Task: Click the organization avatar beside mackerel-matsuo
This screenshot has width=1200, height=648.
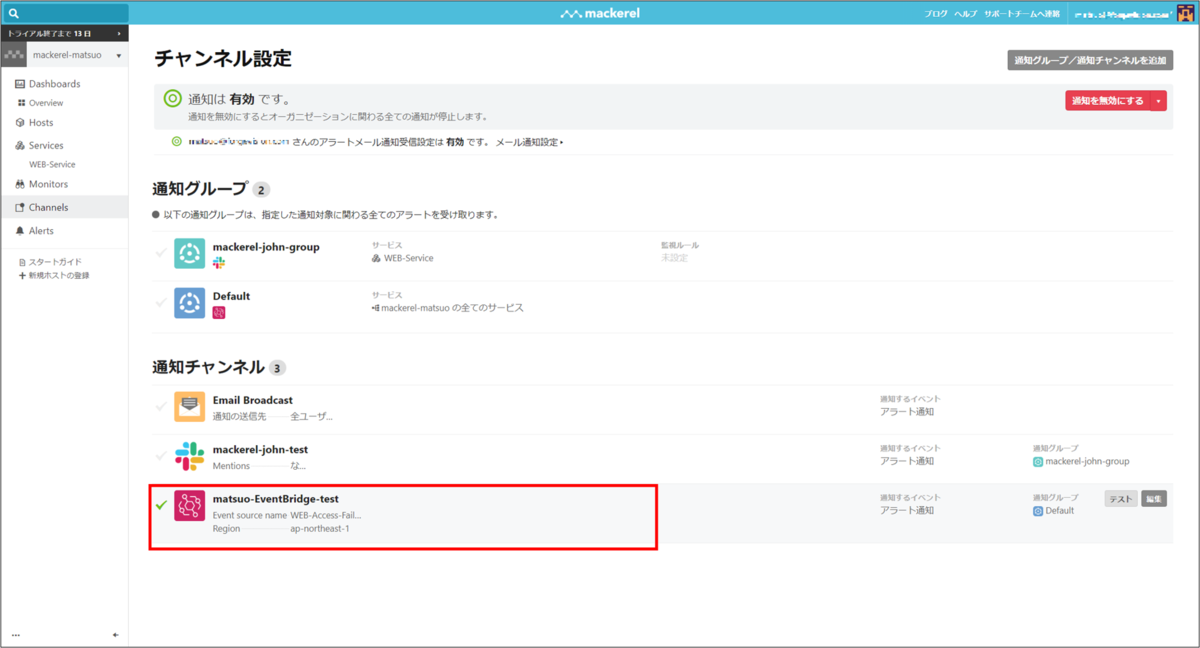Action: click(x=14, y=55)
